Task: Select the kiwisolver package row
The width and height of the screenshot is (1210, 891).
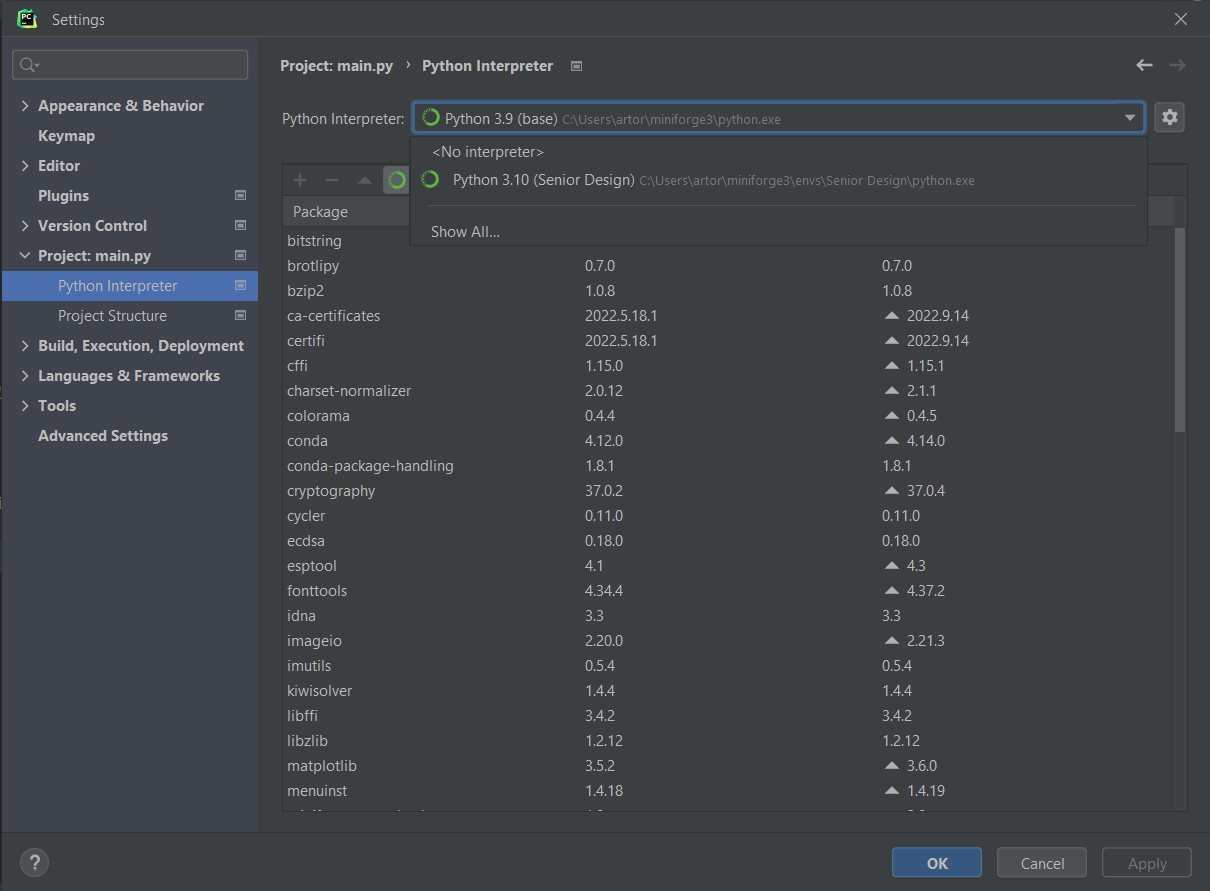Action: [728, 691]
